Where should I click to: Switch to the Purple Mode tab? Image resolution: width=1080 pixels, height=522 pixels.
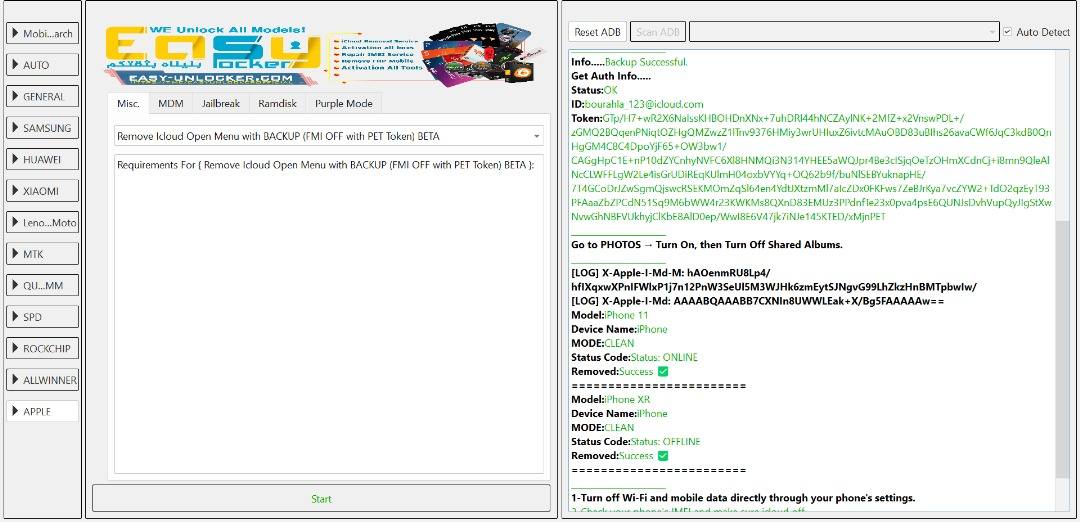coord(344,103)
